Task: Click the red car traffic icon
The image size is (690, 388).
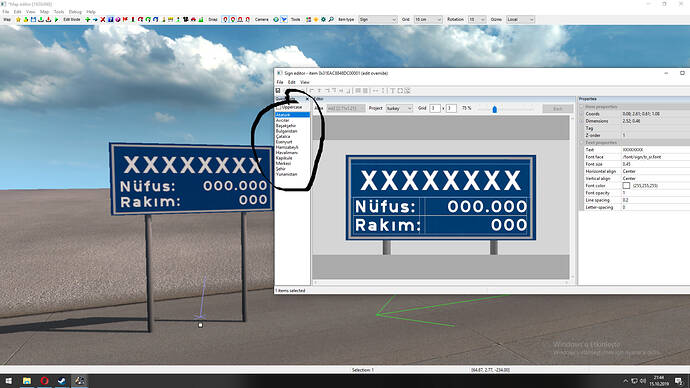Action: [193, 19]
